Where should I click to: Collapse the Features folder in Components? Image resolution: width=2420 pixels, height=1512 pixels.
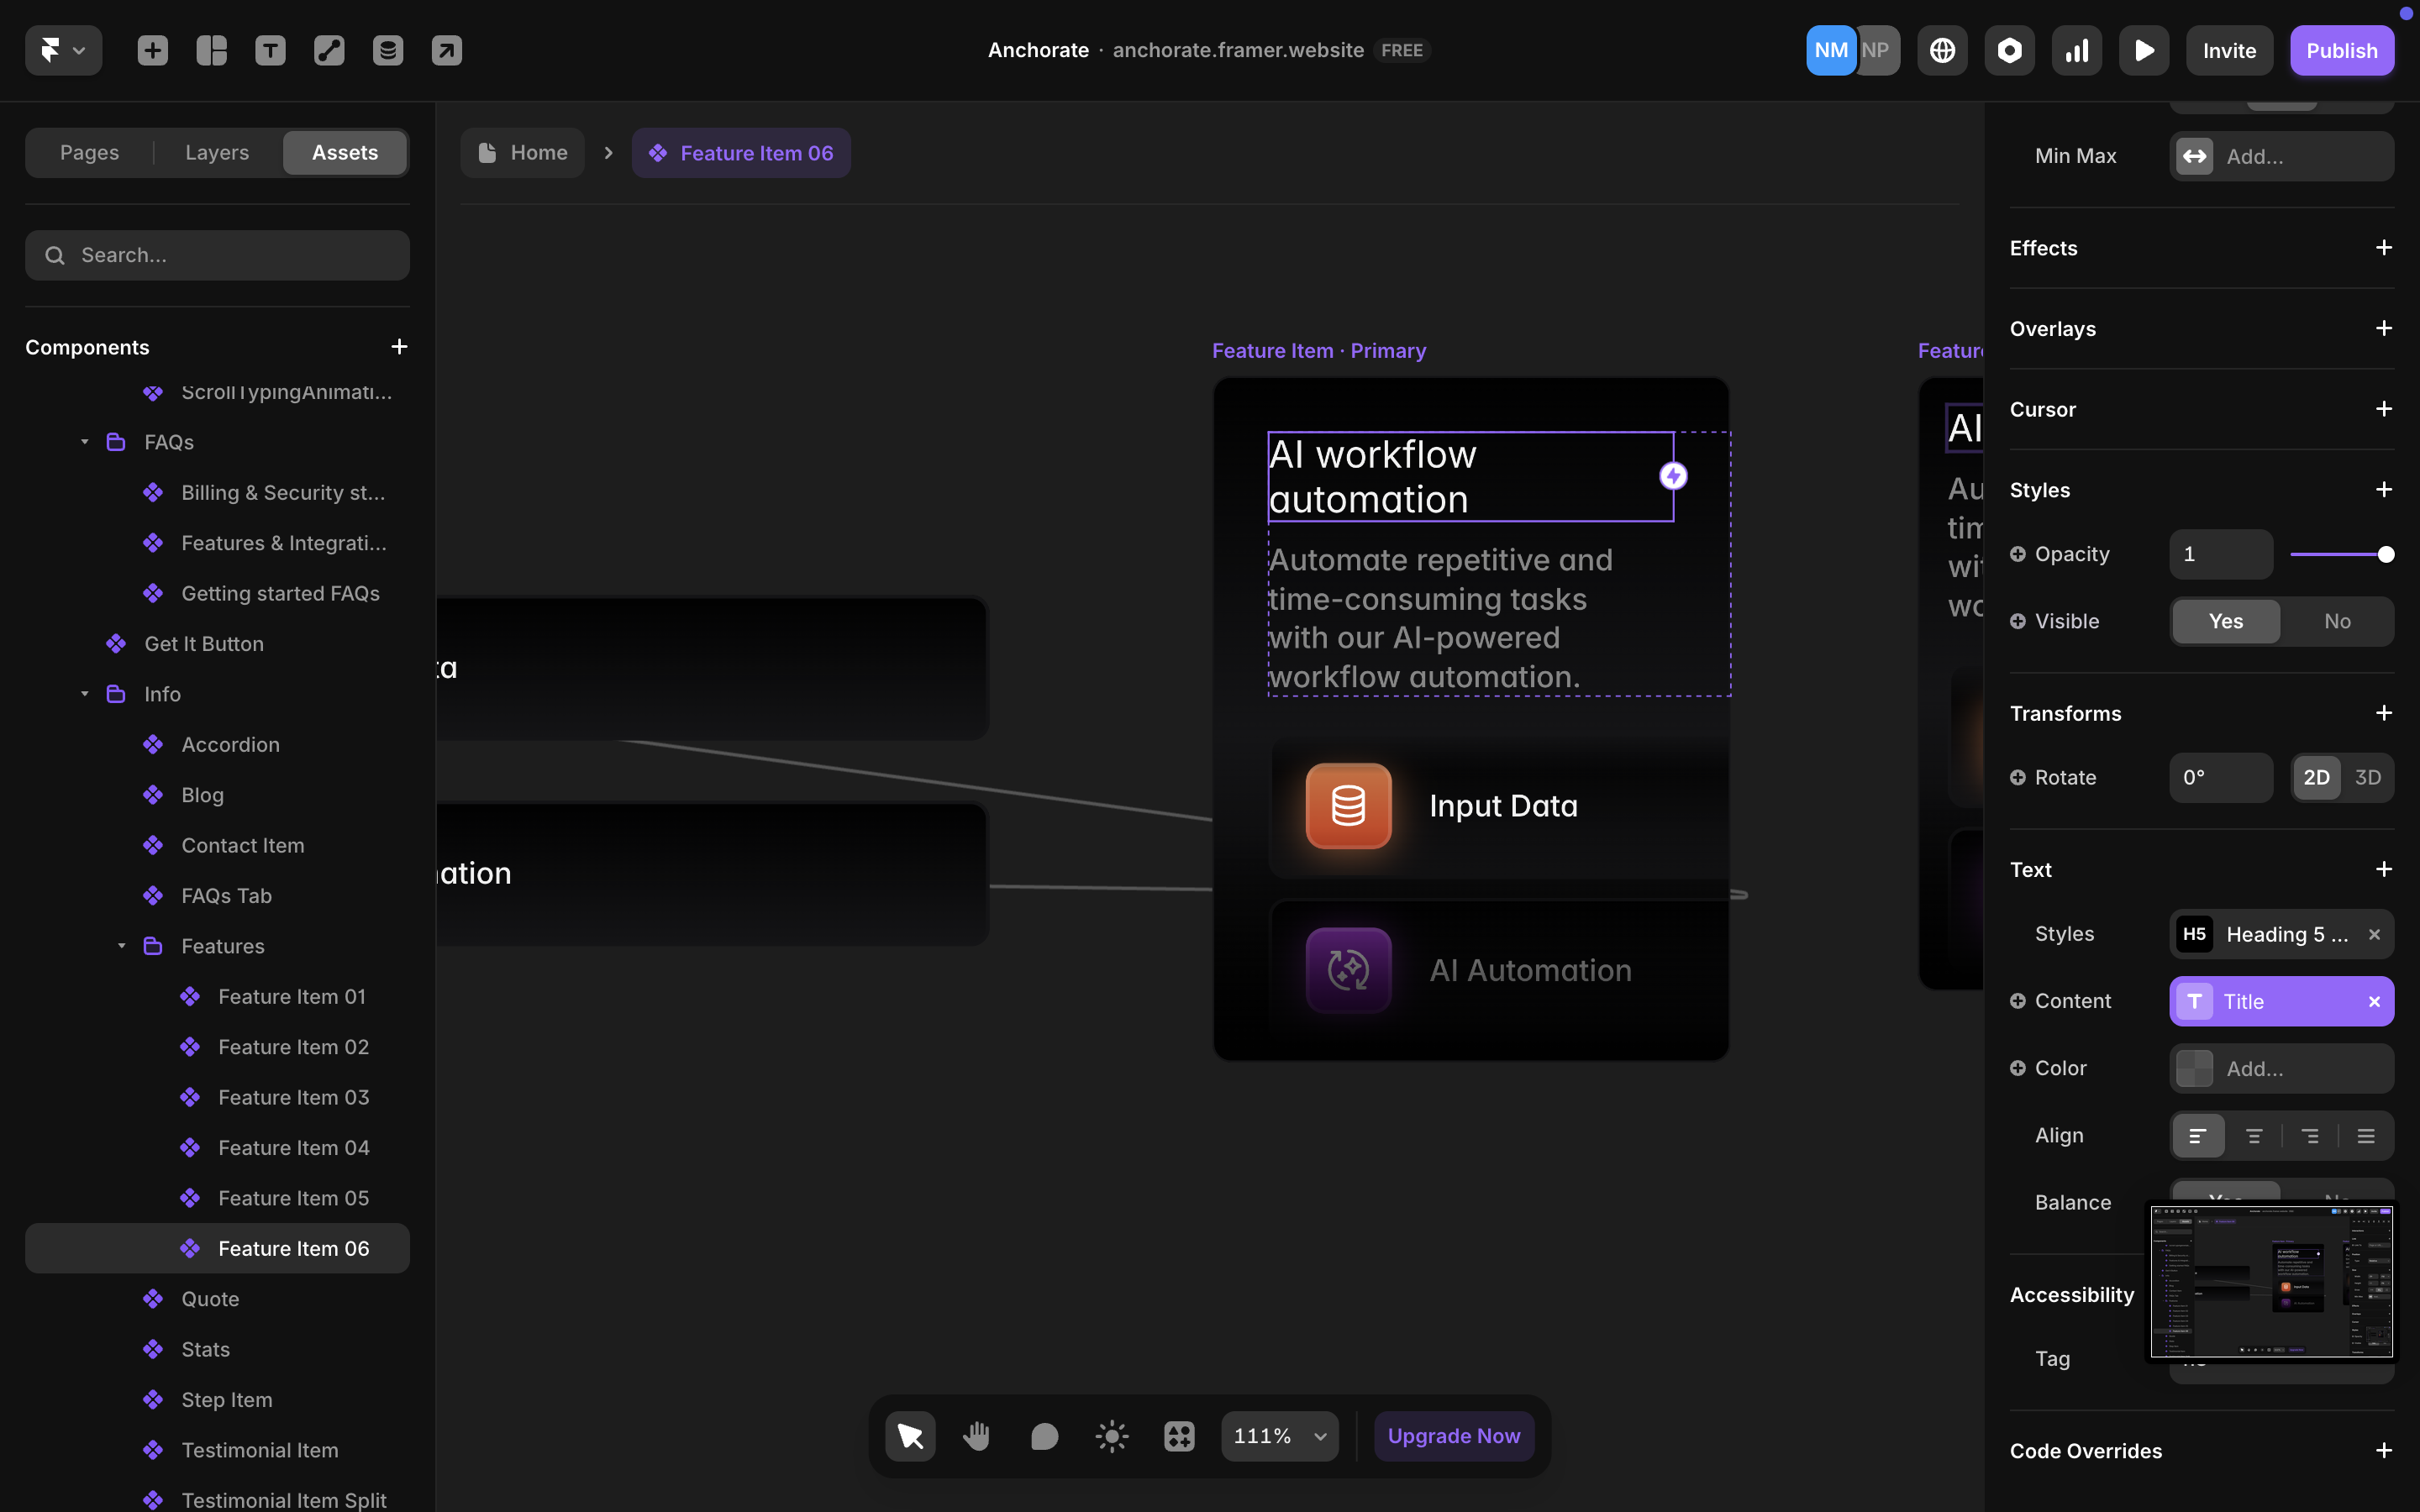coord(121,945)
